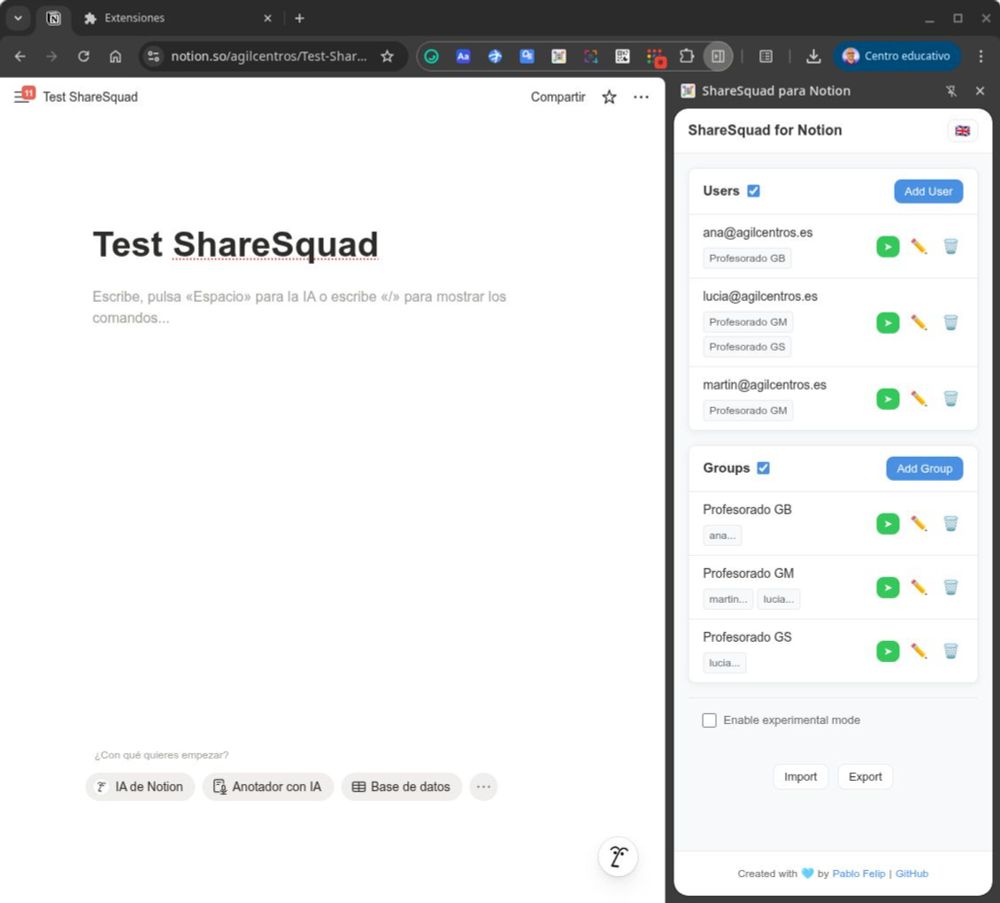Delete group Profesorado GB with trash icon
The width and height of the screenshot is (1000, 903).
(x=950, y=524)
